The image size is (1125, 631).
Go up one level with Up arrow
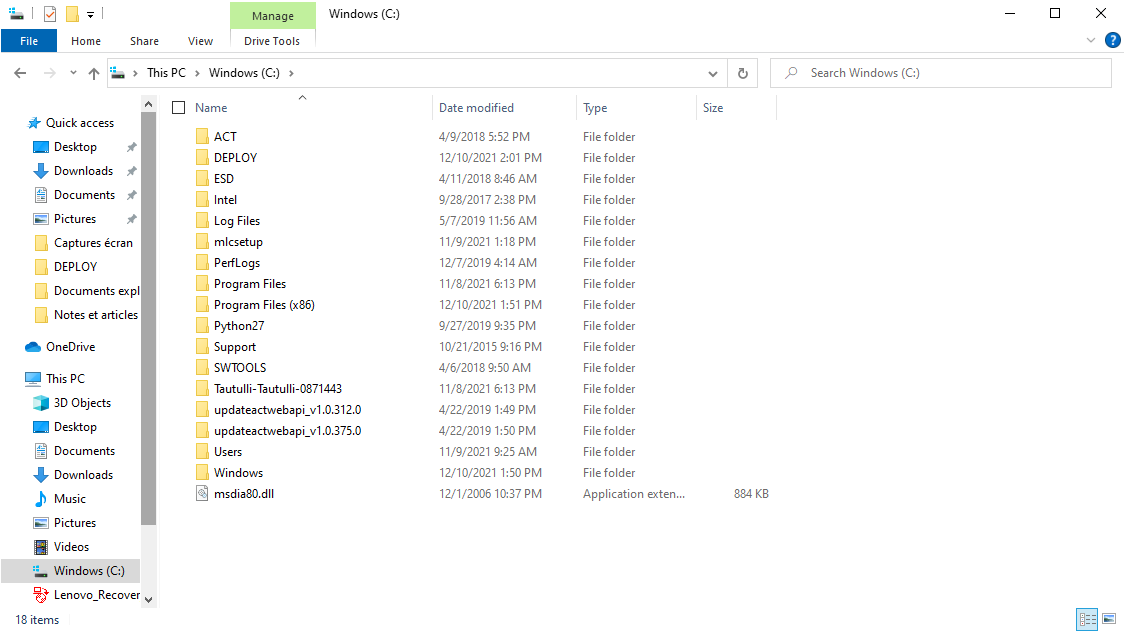[94, 73]
